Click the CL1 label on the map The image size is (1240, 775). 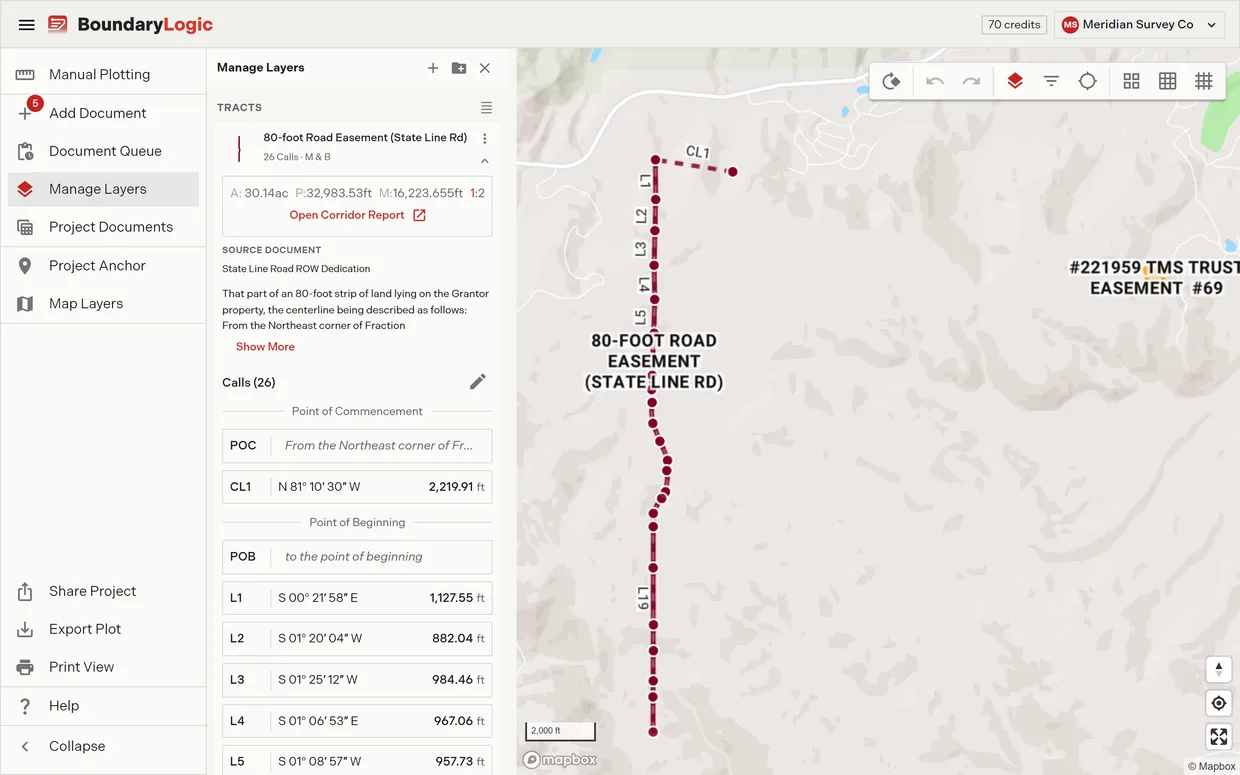pos(697,153)
